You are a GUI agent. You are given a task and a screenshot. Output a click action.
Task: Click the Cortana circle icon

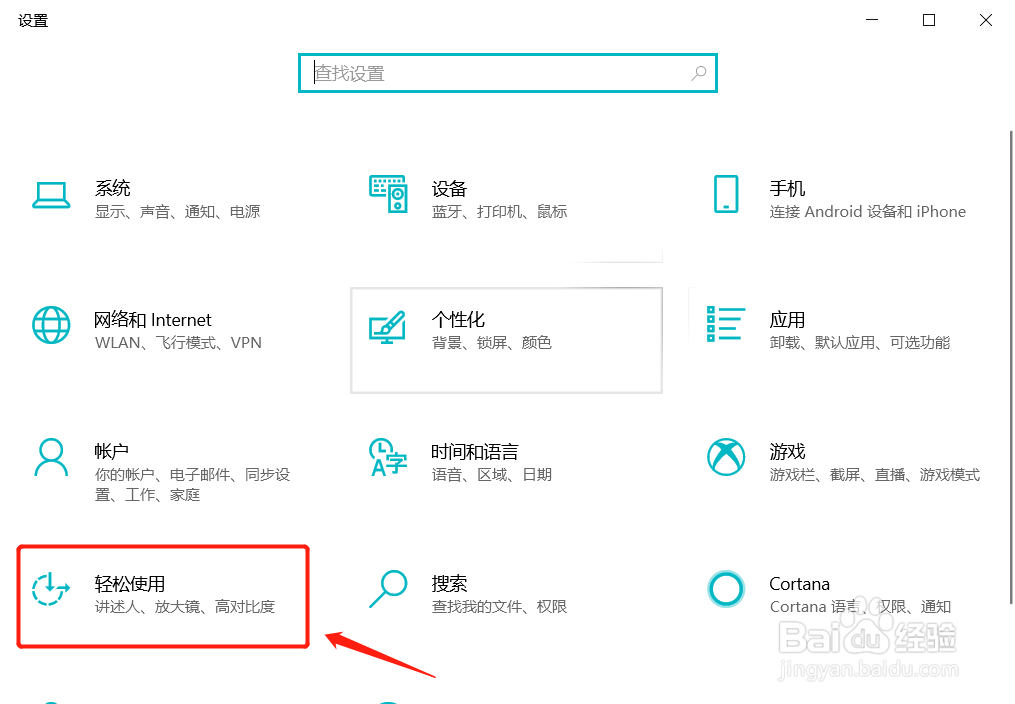(x=726, y=589)
